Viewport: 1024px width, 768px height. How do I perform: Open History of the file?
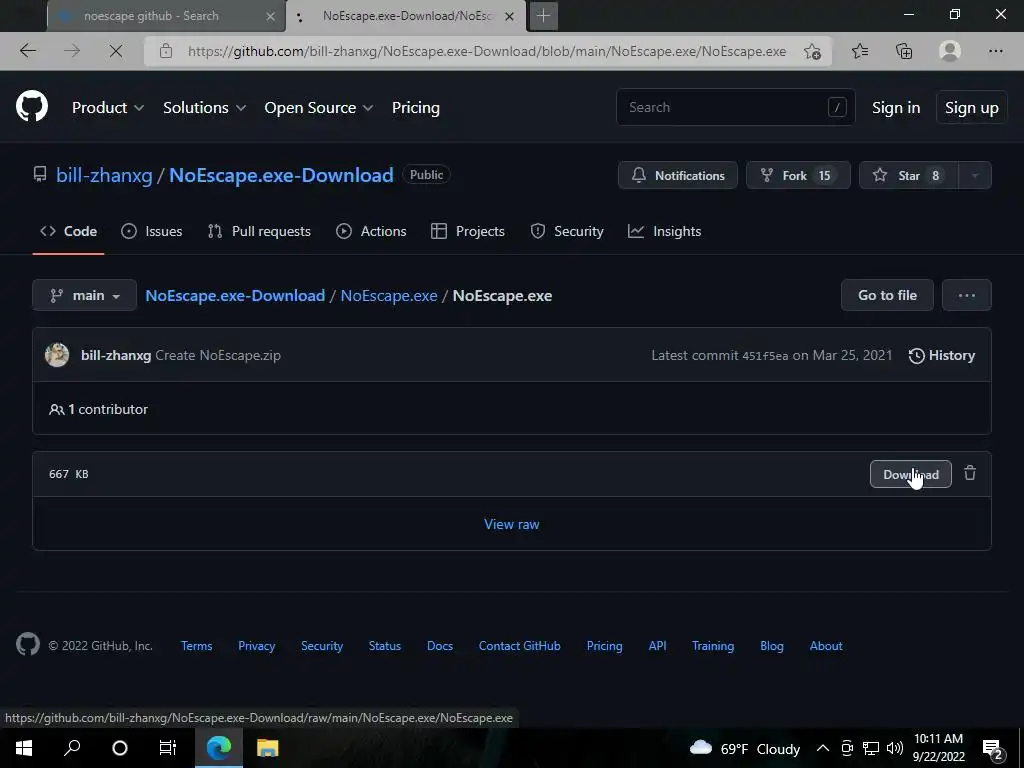(x=942, y=355)
